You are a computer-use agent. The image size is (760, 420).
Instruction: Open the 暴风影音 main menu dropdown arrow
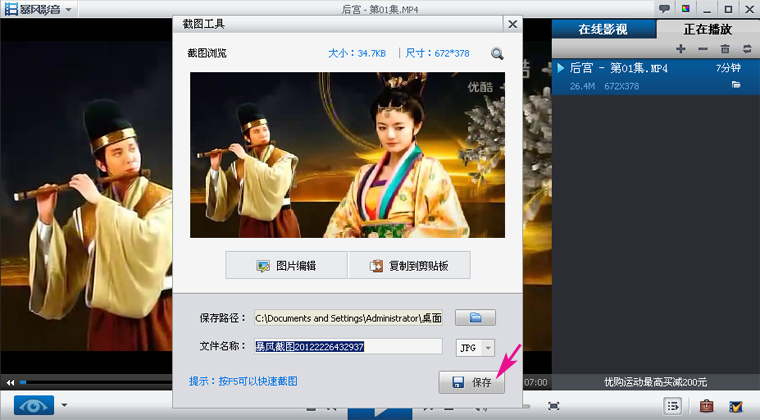click(x=68, y=10)
